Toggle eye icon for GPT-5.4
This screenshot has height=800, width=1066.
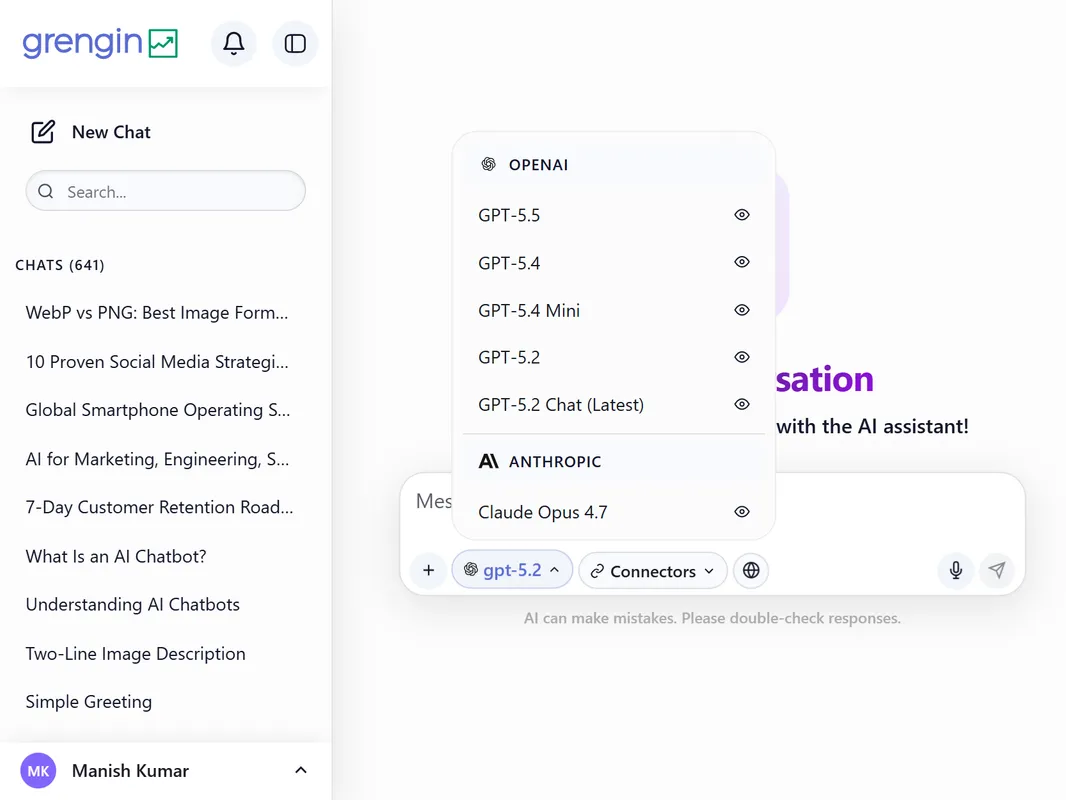pos(742,262)
